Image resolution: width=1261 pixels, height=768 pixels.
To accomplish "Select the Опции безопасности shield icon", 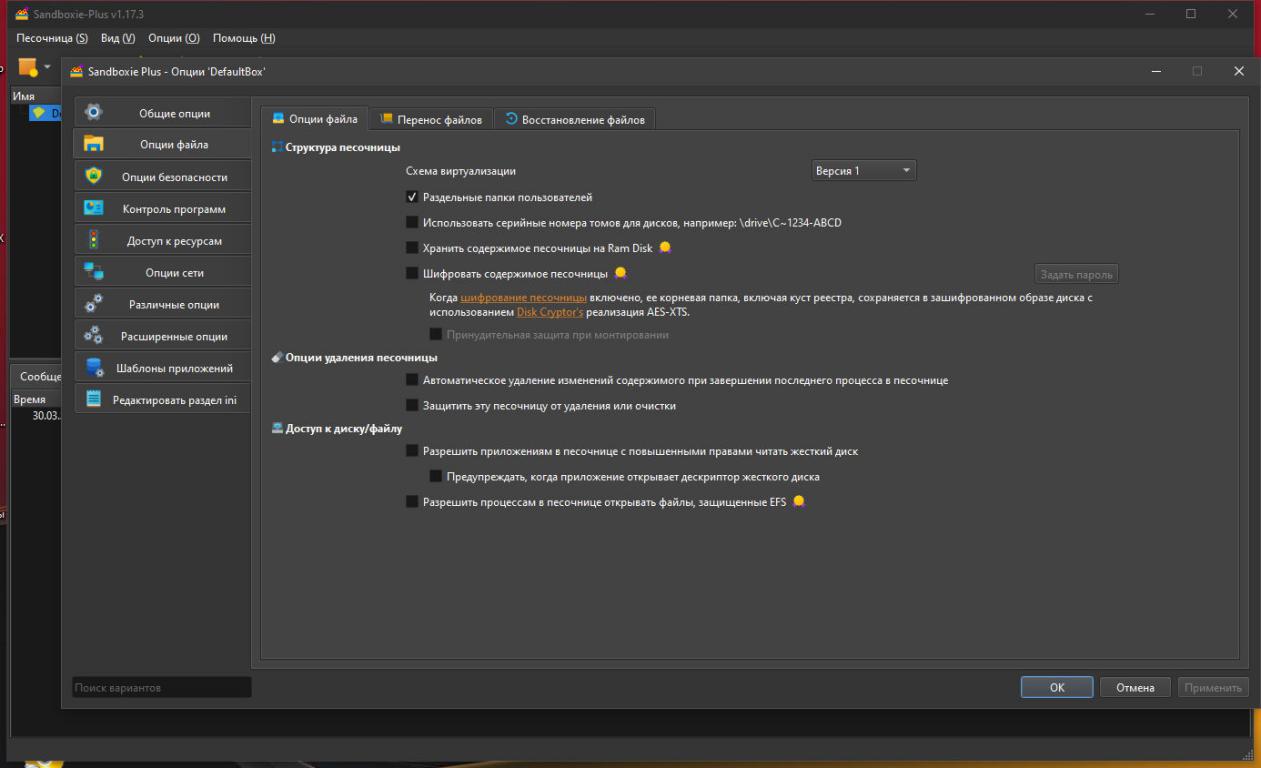I will click(94, 177).
